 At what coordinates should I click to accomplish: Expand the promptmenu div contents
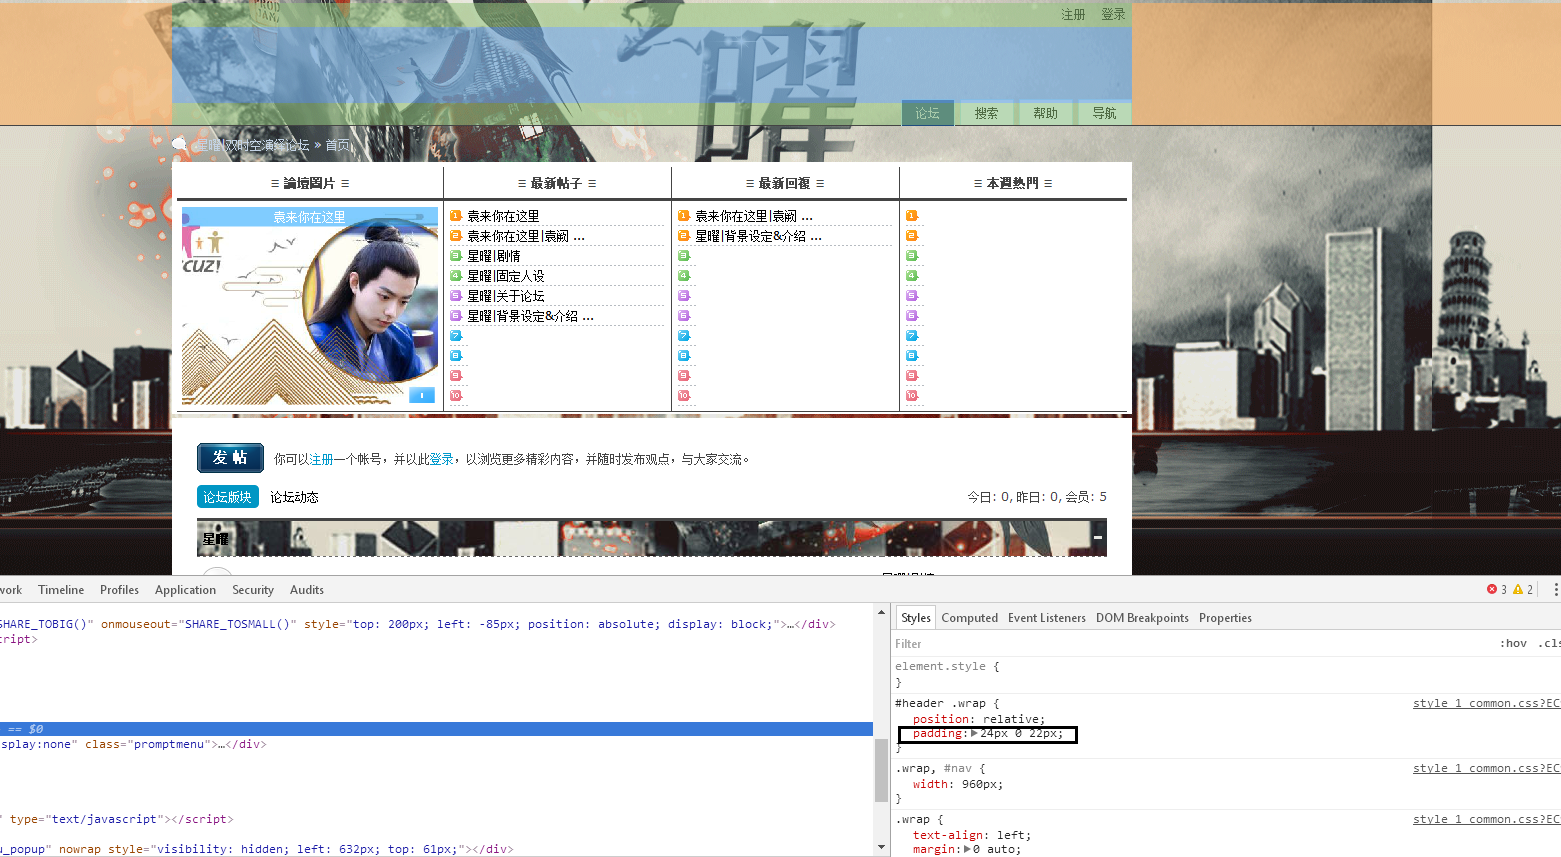tap(223, 744)
